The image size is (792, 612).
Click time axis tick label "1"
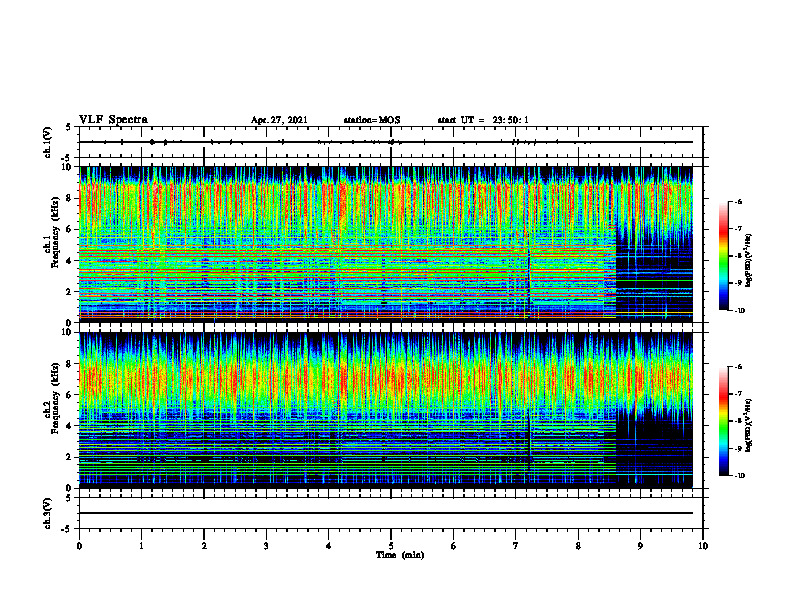coord(141,546)
